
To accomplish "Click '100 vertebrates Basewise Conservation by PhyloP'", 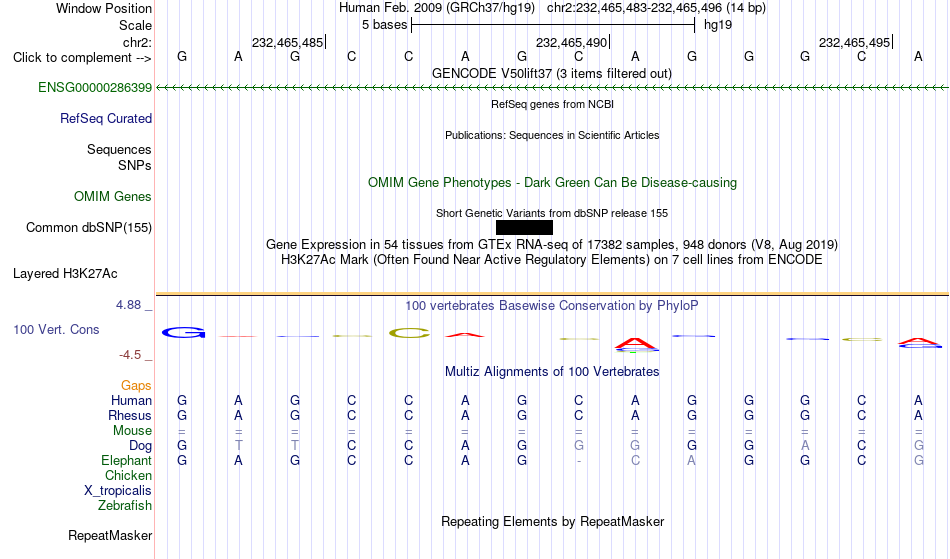I will point(552,305).
